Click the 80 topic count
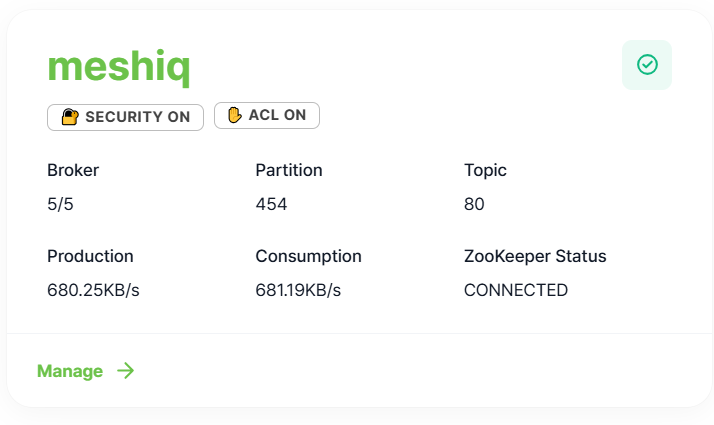The height and width of the screenshot is (425, 714). coord(474,204)
